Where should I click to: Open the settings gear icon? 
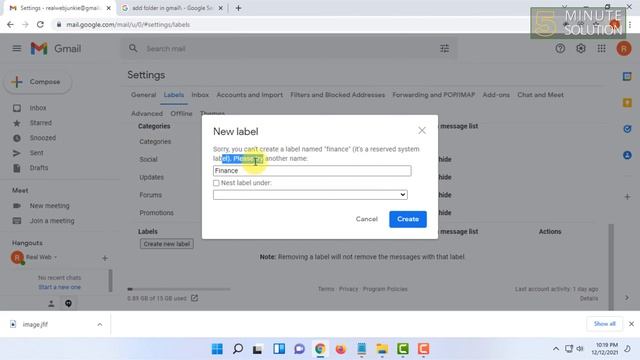tap(580, 49)
